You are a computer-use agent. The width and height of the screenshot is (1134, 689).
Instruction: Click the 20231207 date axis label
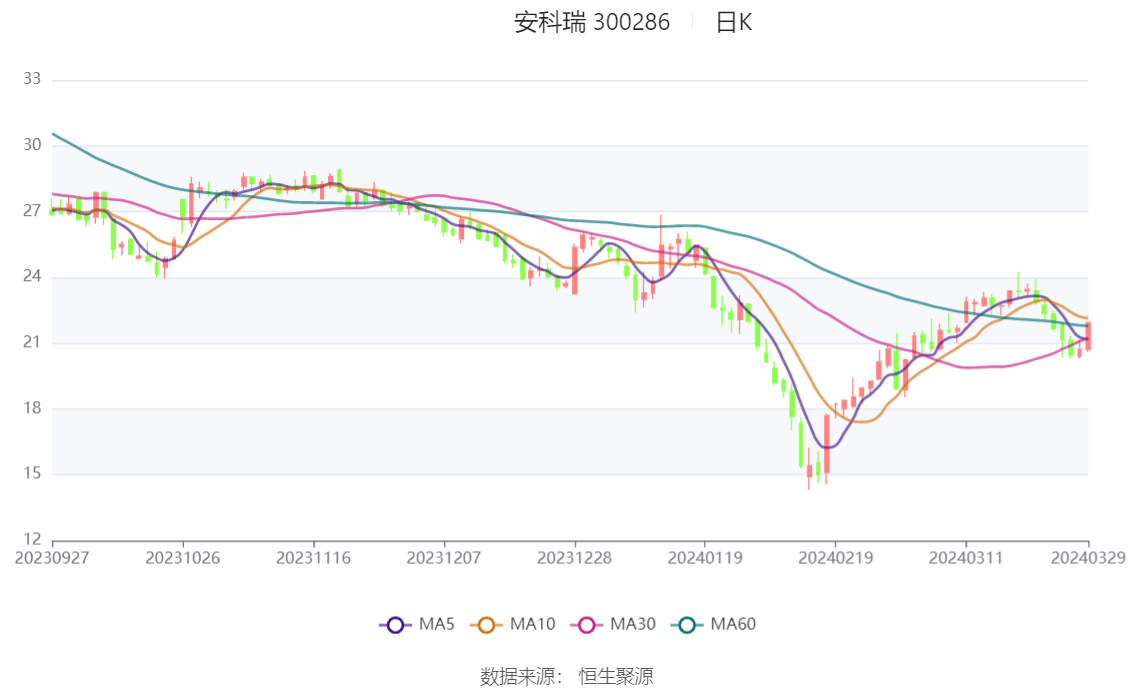pos(443,558)
